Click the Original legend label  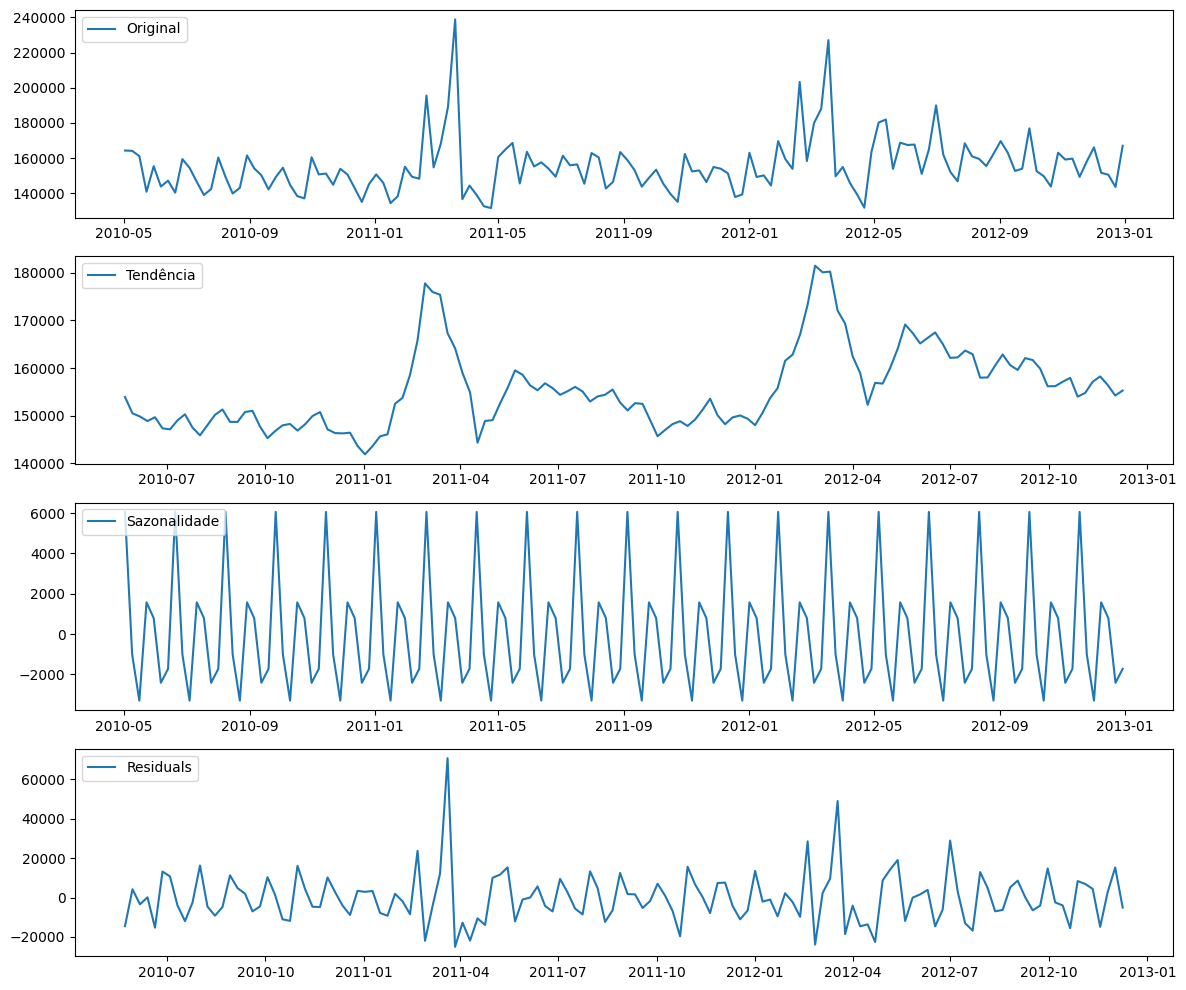(152, 29)
